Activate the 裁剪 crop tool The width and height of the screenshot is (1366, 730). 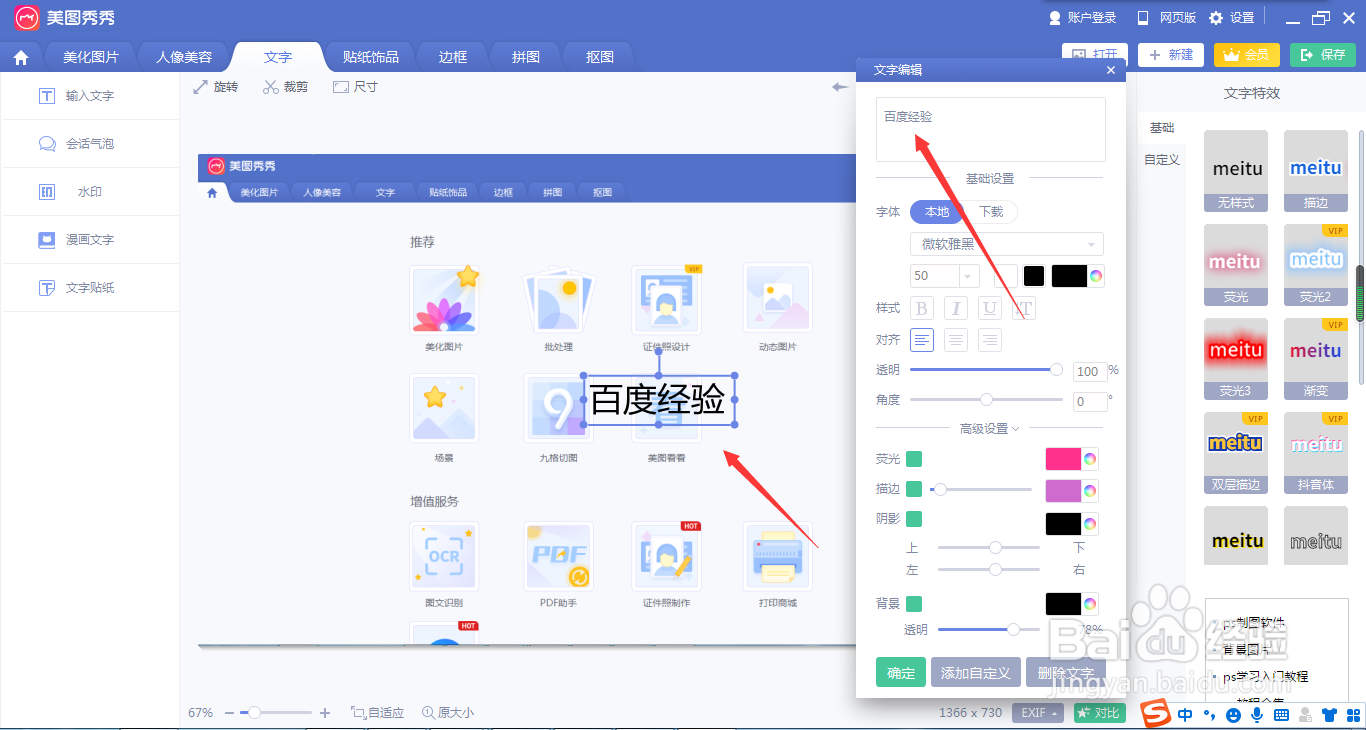(x=285, y=87)
